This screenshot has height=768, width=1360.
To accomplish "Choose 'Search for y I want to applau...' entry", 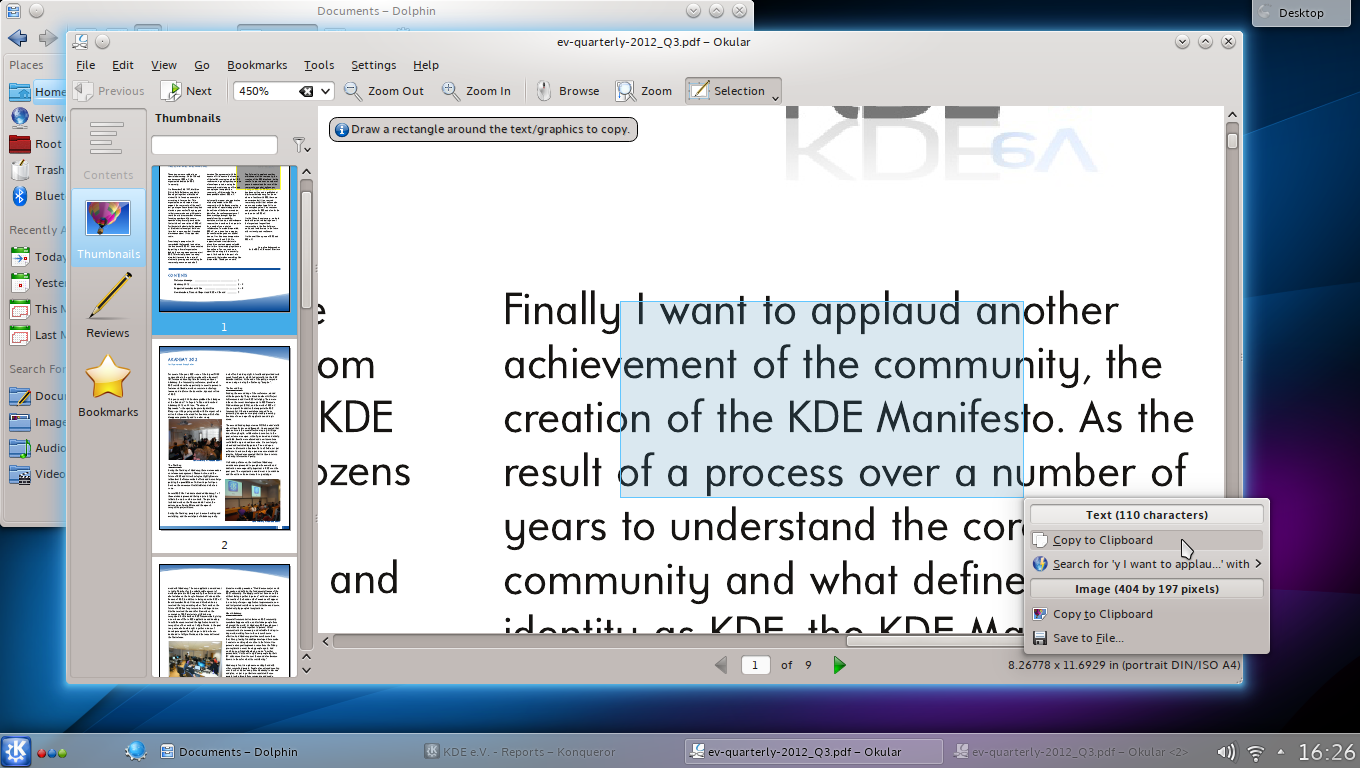I will pos(1146,564).
